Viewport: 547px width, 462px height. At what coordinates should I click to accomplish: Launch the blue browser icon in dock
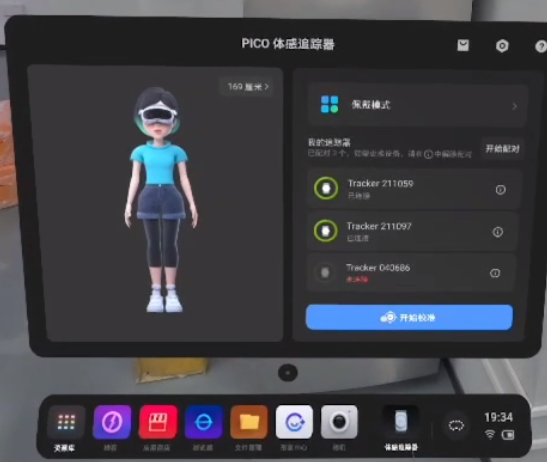(204, 422)
